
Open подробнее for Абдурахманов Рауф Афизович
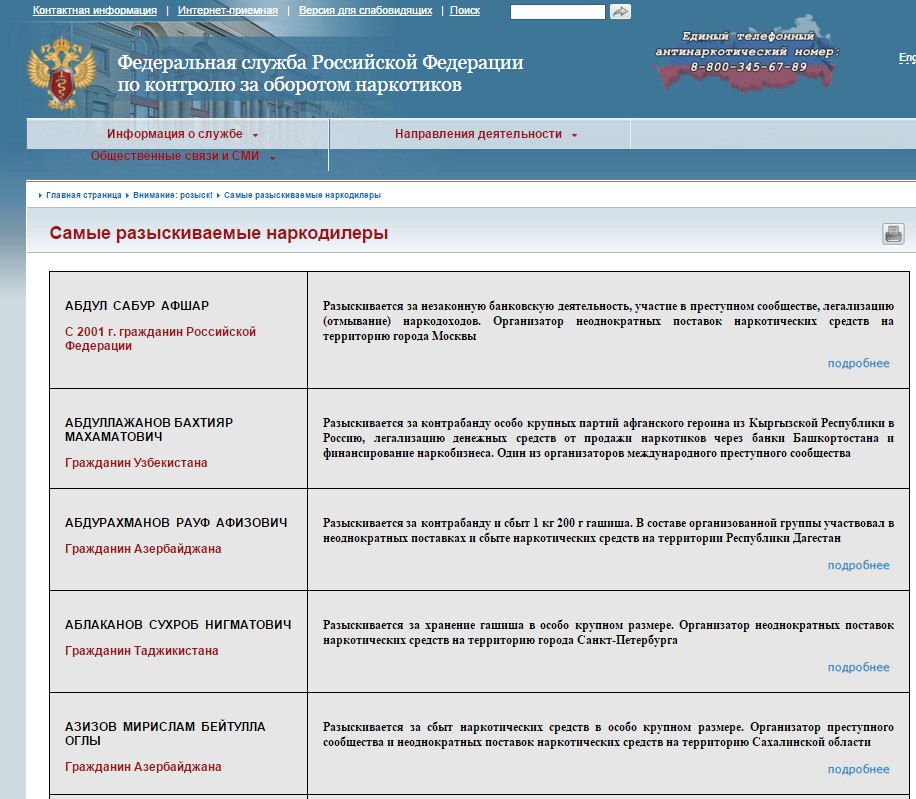(858, 565)
